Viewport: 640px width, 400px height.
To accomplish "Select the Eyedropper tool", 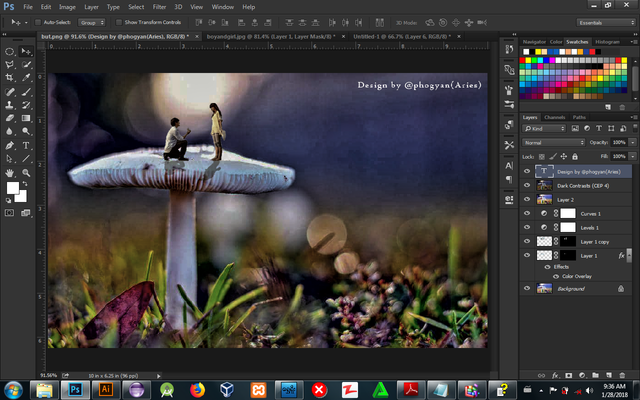I will pos(26,77).
